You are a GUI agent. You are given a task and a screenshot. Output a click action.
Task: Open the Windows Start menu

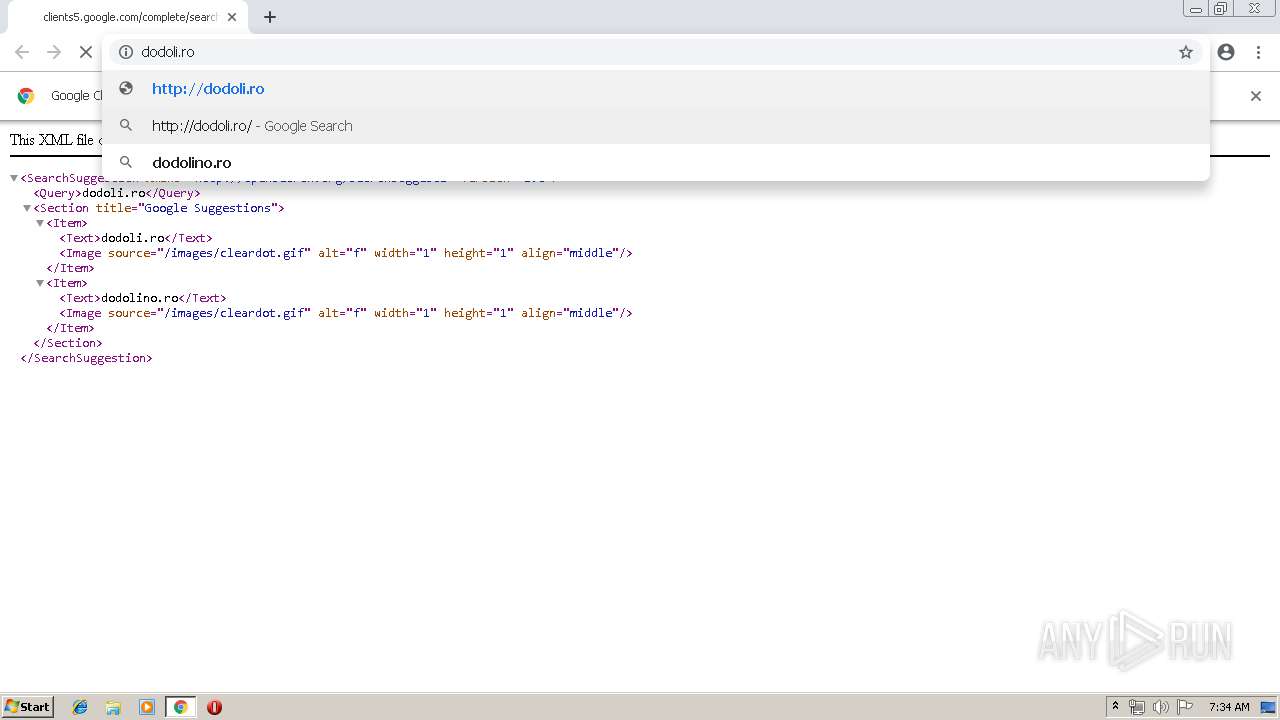coord(28,707)
